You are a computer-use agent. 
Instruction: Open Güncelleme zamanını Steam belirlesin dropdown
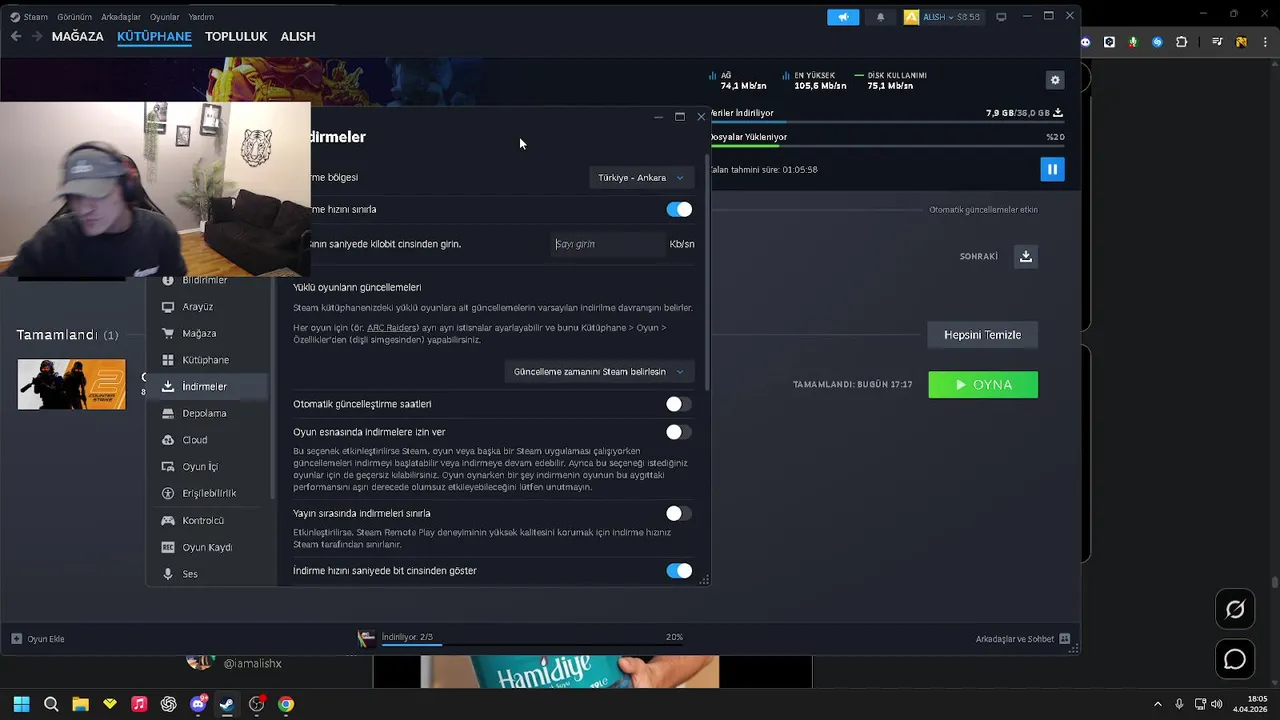[599, 371]
